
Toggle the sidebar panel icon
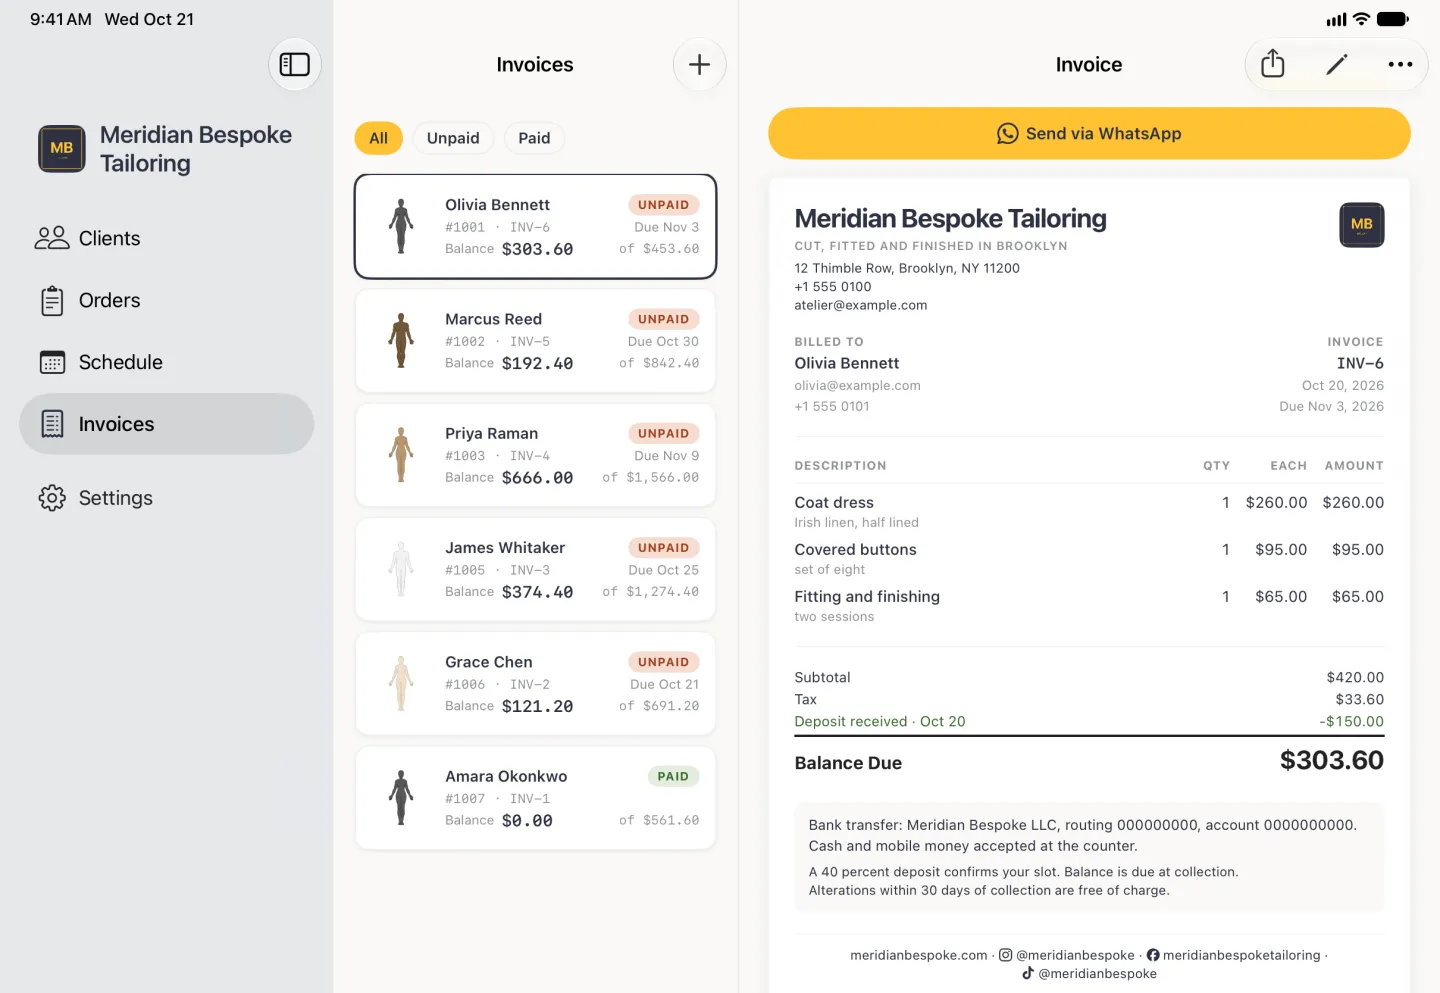pos(295,65)
